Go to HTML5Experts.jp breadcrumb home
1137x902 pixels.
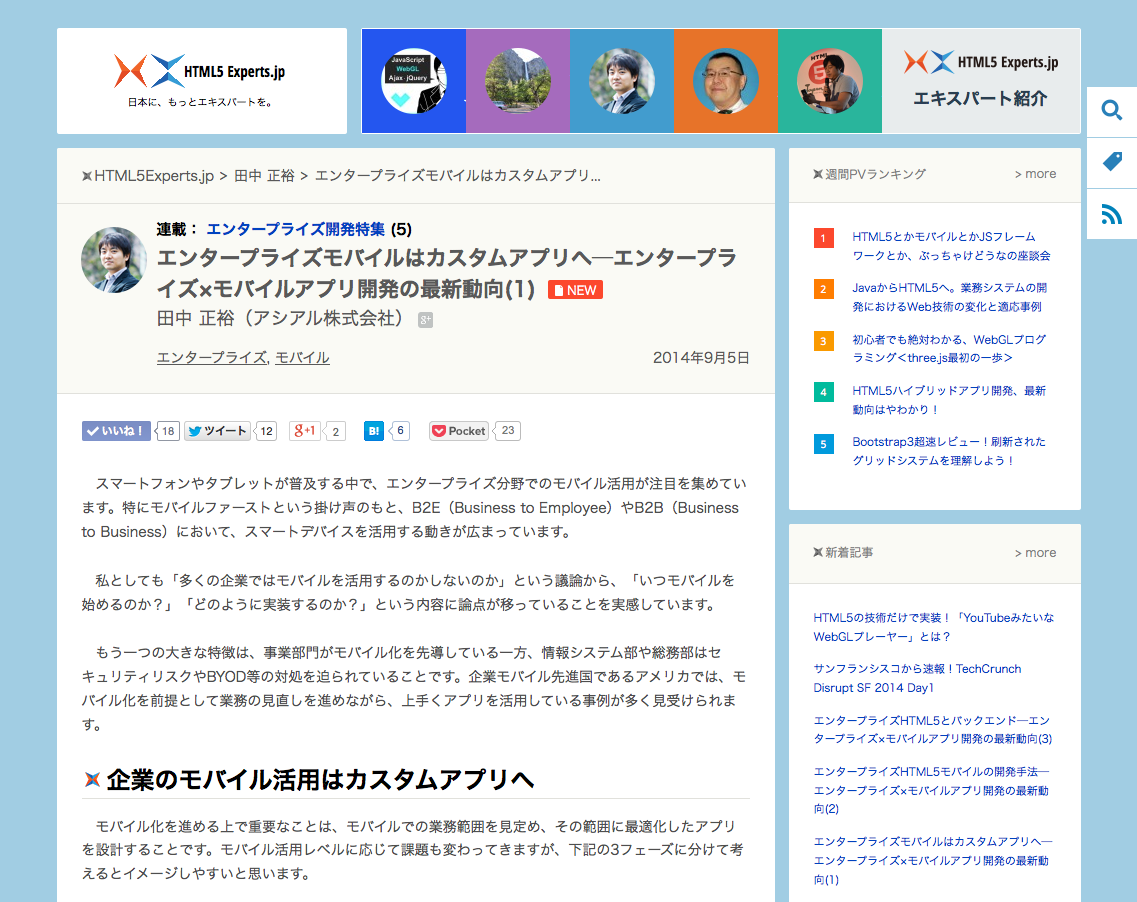[x=153, y=176]
